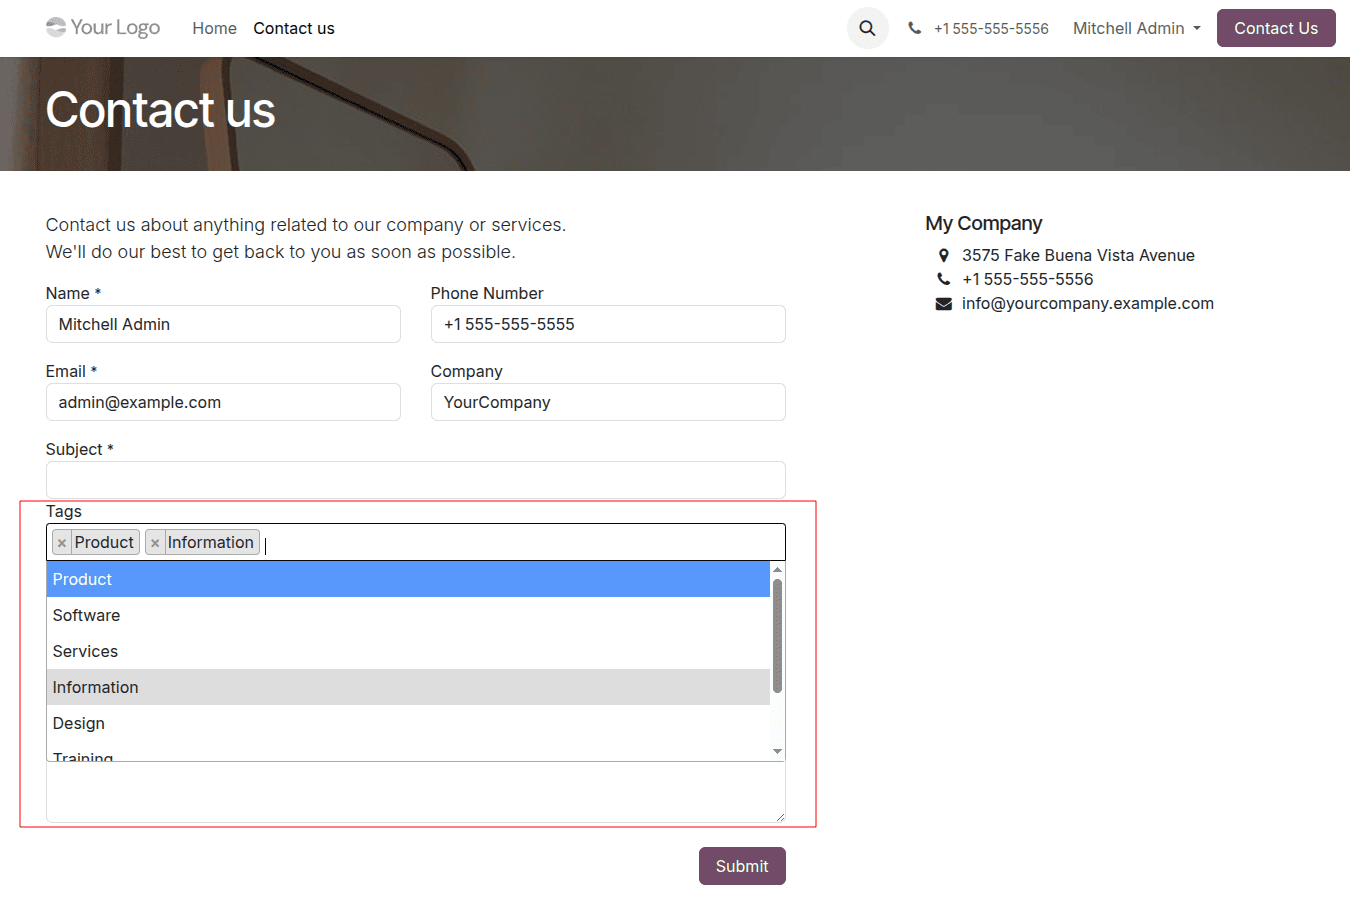Focus the Phone Number field

pos(608,324)
